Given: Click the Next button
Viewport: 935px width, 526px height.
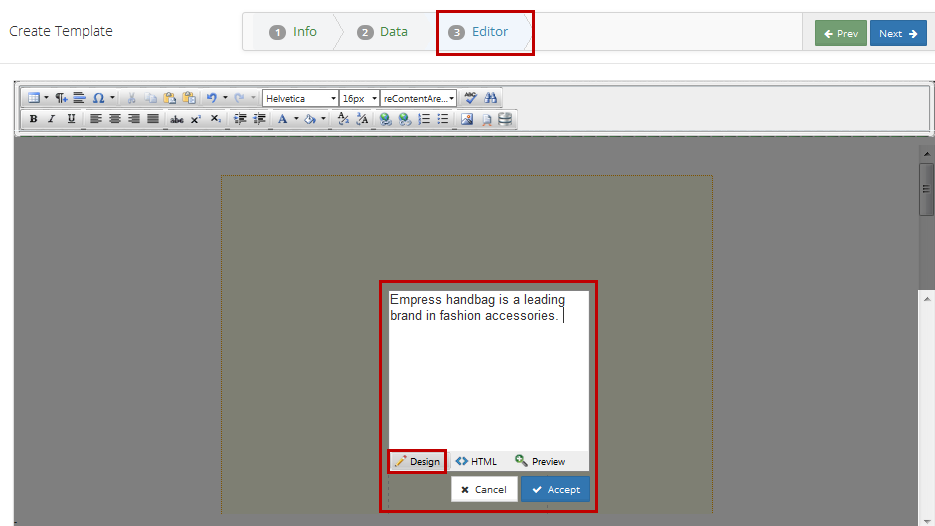Looking at the screenshot, I should click(898, 33).
